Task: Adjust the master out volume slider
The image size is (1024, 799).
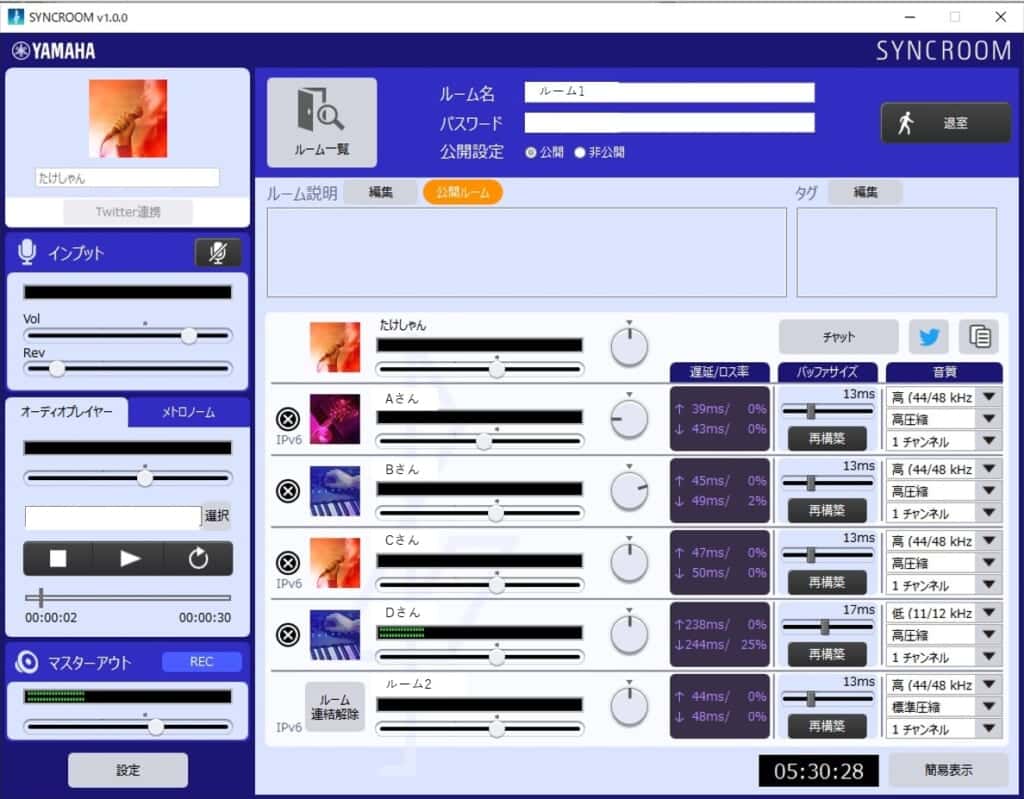Action: [128, 726]
